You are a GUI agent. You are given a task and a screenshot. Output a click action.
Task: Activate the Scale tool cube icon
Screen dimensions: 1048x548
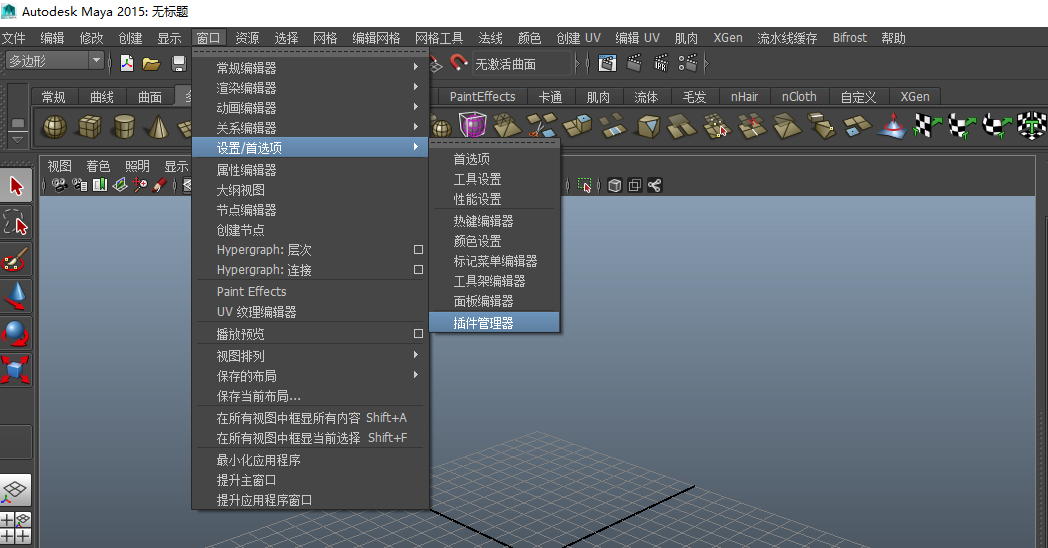click(x=16, y=370)
